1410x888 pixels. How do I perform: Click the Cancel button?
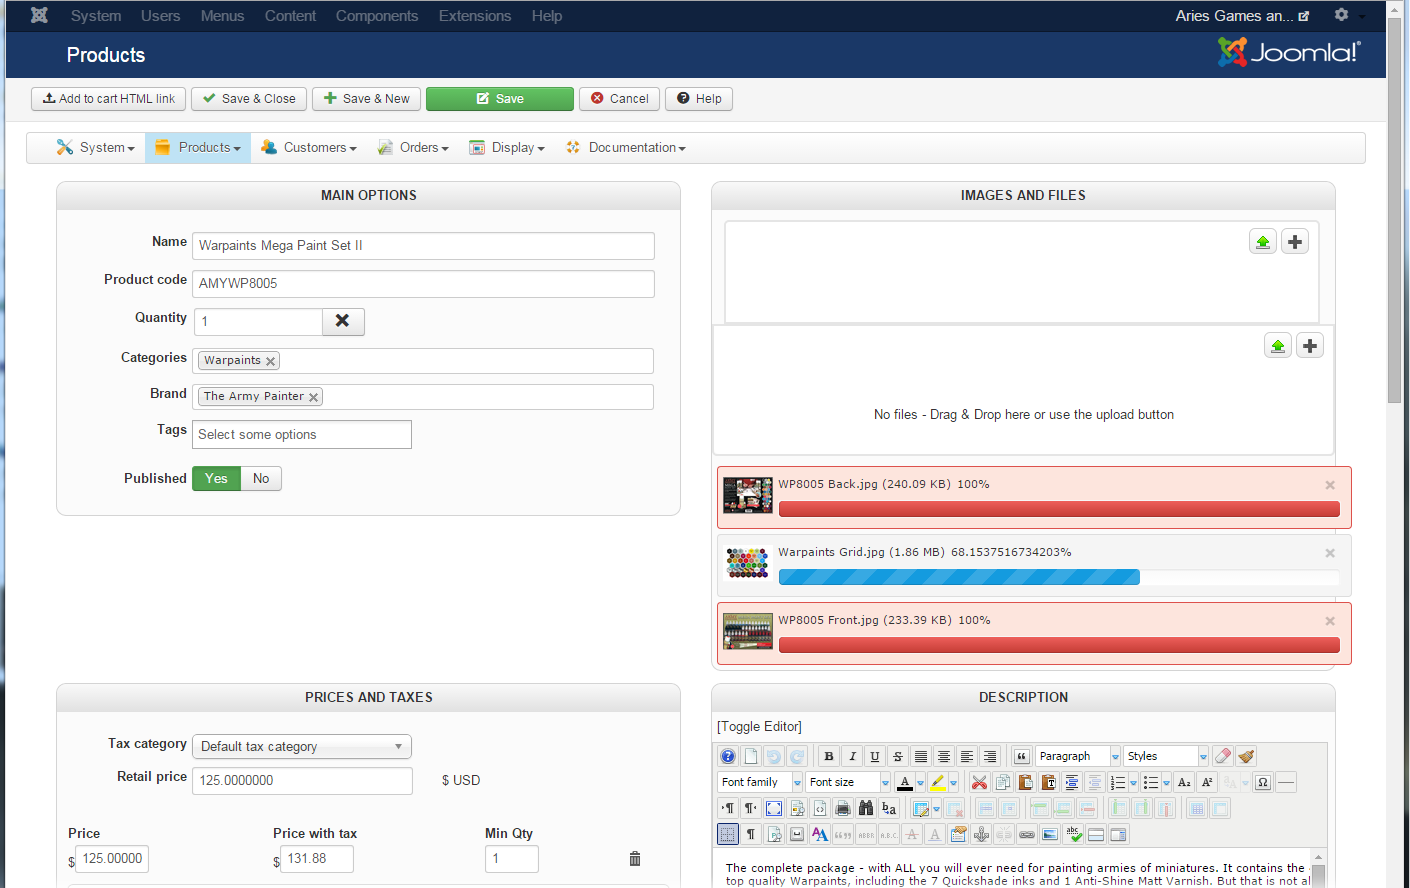click(619, 99)
